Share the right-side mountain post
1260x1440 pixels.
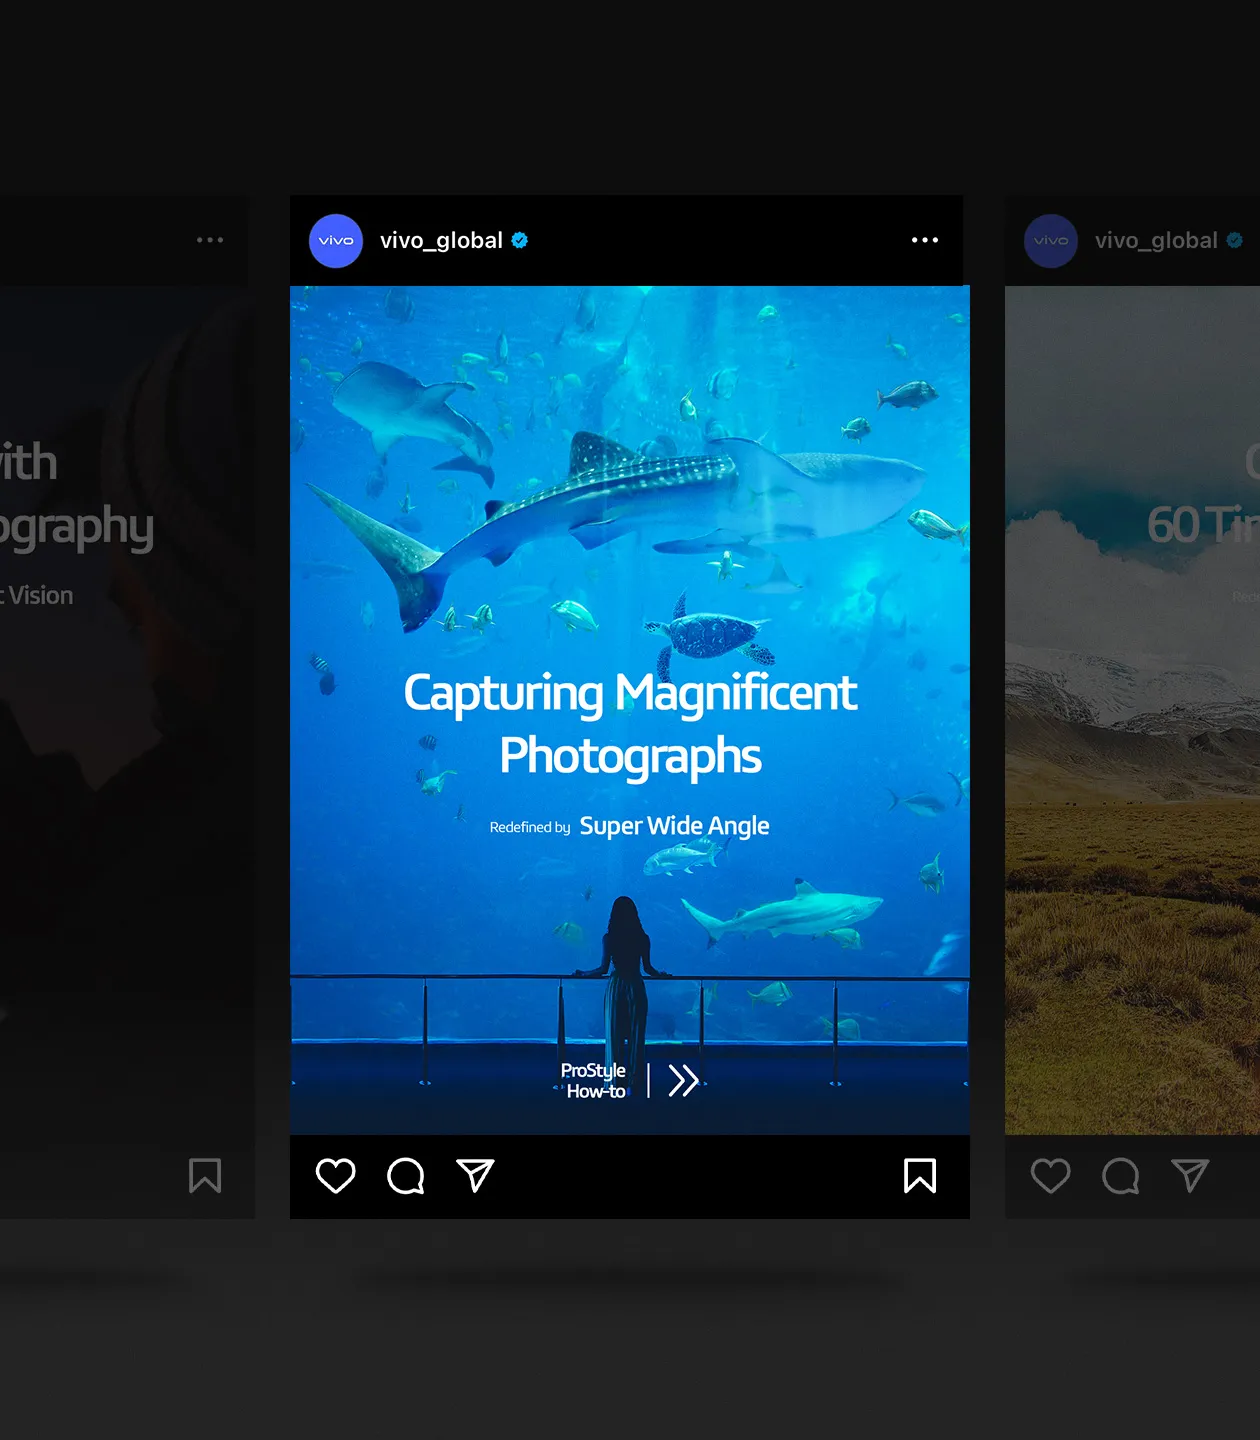pos(1190,1177)
